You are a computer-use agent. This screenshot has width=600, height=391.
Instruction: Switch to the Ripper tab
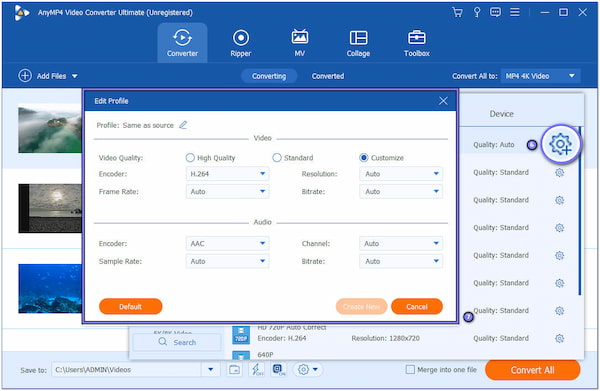(x=241, y=43)
